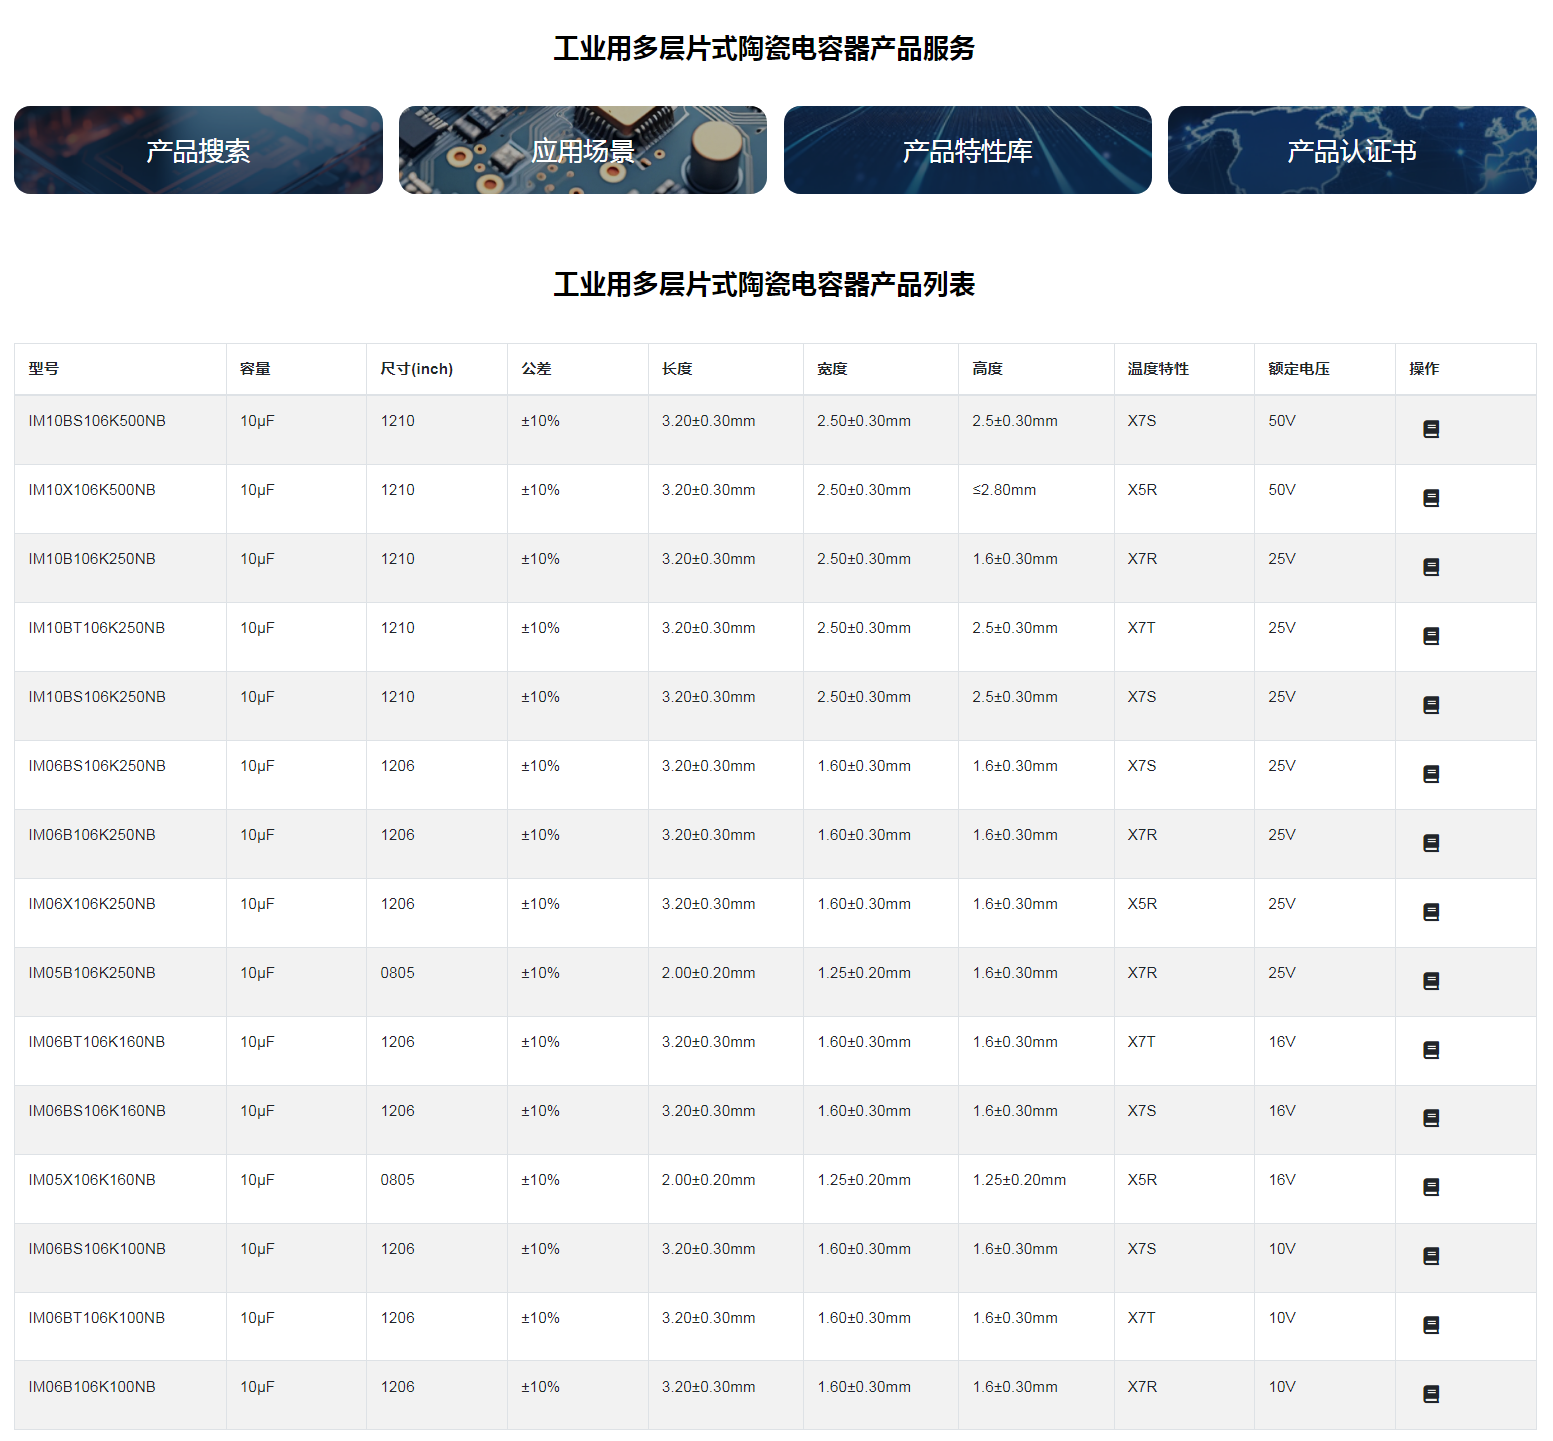
Task: Click document icon in IM10X106K500NB row
Action: [1431, 498]
